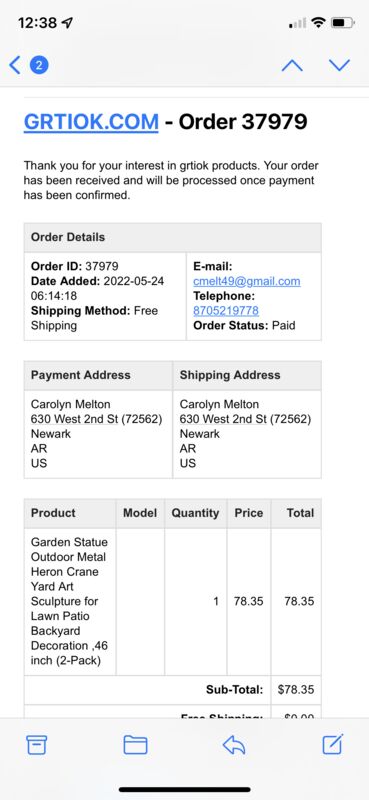The image size is (369, 800).
Task: Tap the Sub-Total amount $78.35
Action: pyautogui.click(x=296, y=690)
